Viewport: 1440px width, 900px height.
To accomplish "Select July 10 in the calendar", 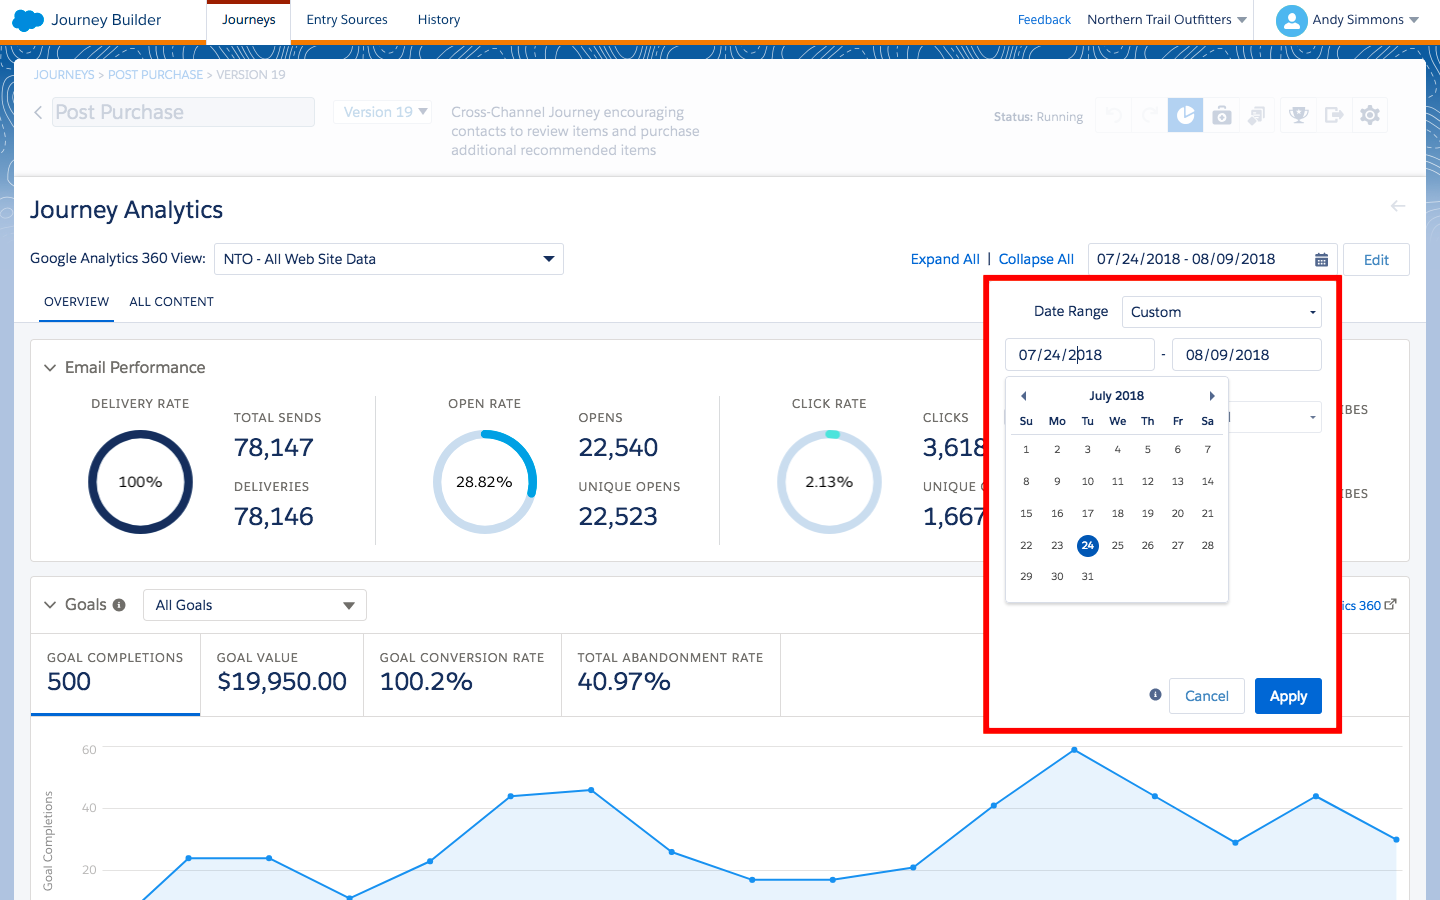I will [x=1087, y=481].
